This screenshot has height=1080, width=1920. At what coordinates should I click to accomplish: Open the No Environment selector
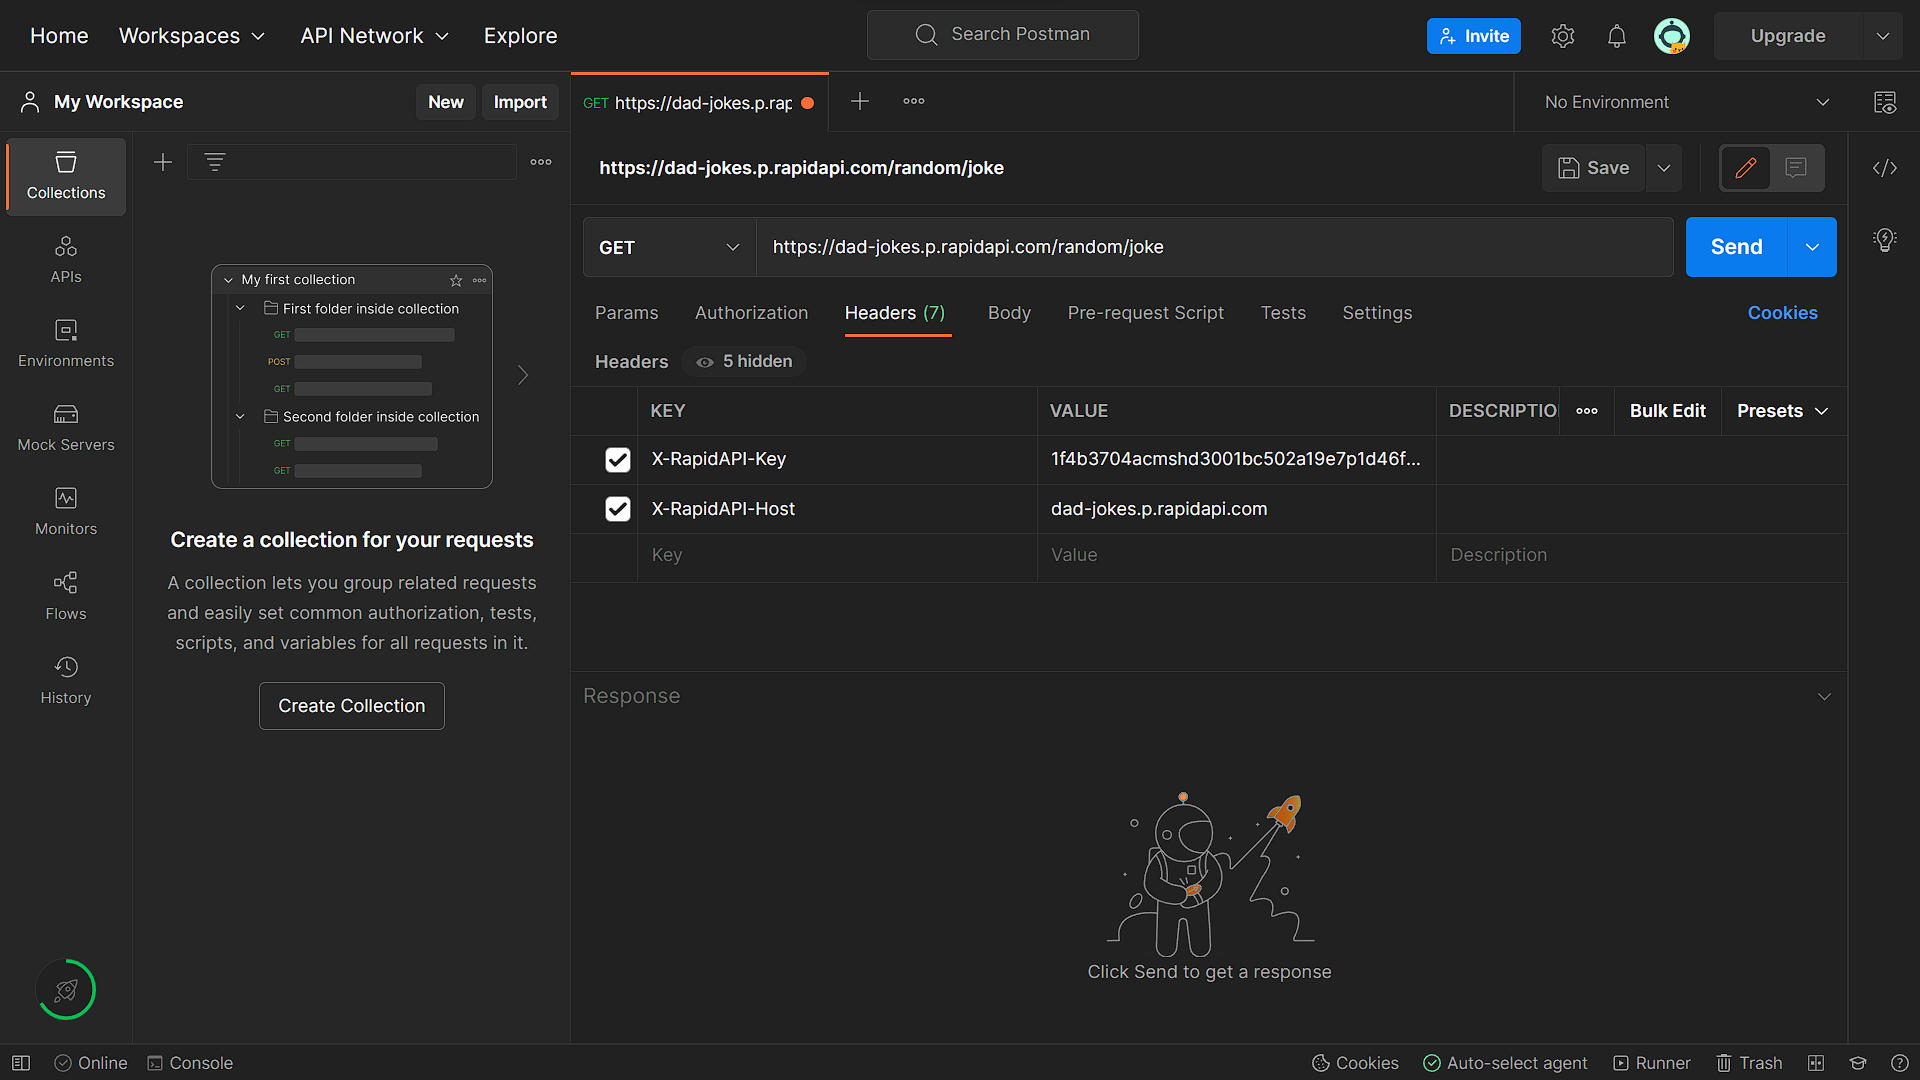(x=1686, y=102)
